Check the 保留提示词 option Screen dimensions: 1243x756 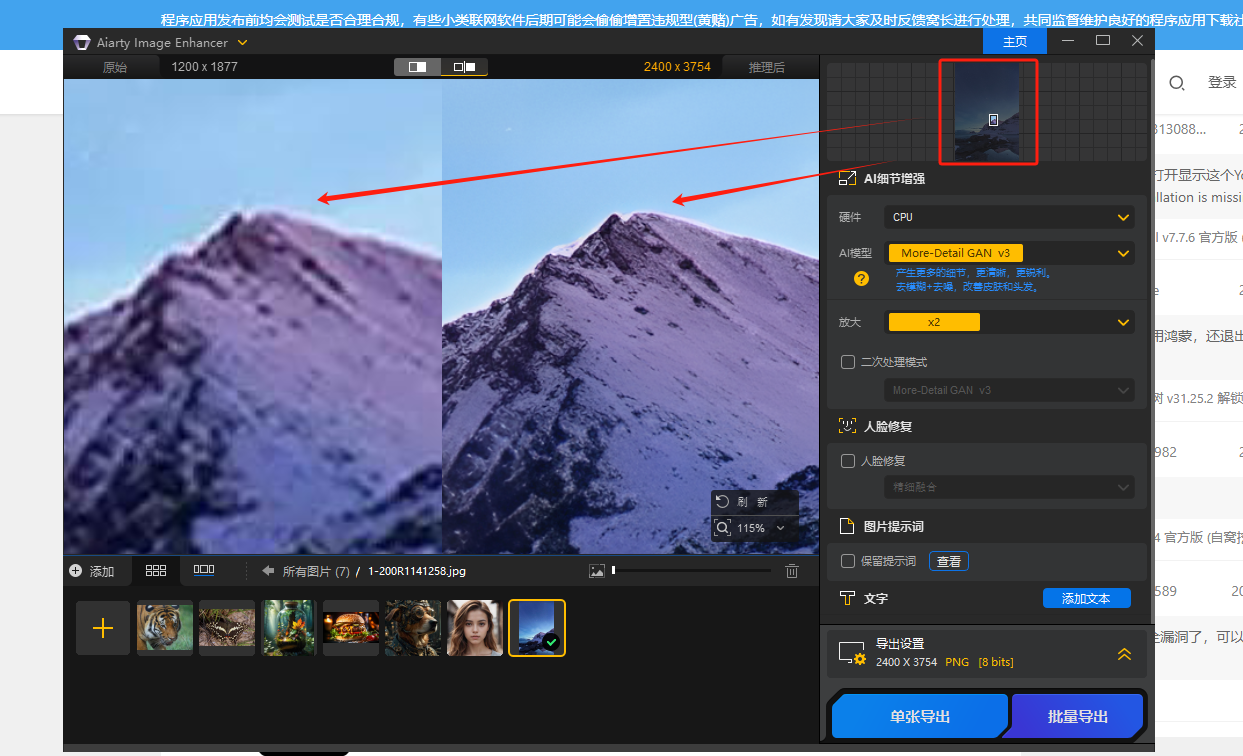(x=848, y=561)
